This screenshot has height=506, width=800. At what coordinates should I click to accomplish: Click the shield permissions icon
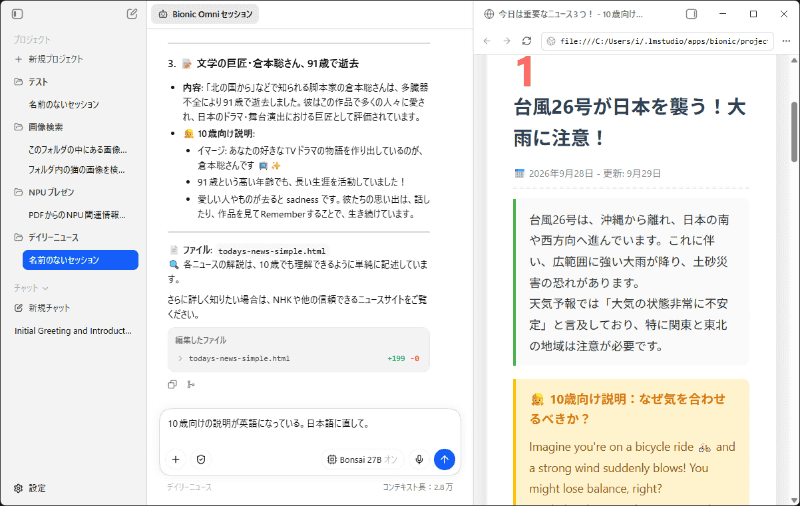point(201,460)
